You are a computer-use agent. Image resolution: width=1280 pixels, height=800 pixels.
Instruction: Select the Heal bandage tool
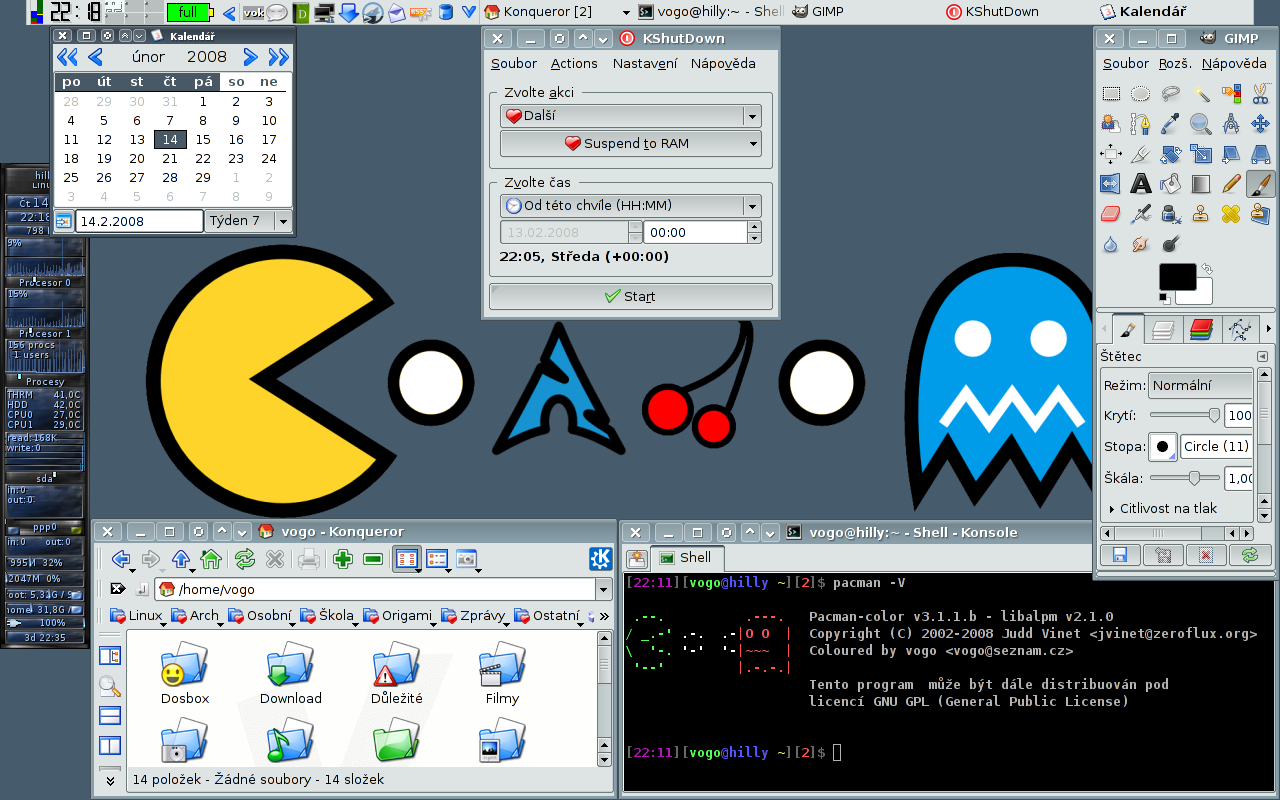point(1231,214)
